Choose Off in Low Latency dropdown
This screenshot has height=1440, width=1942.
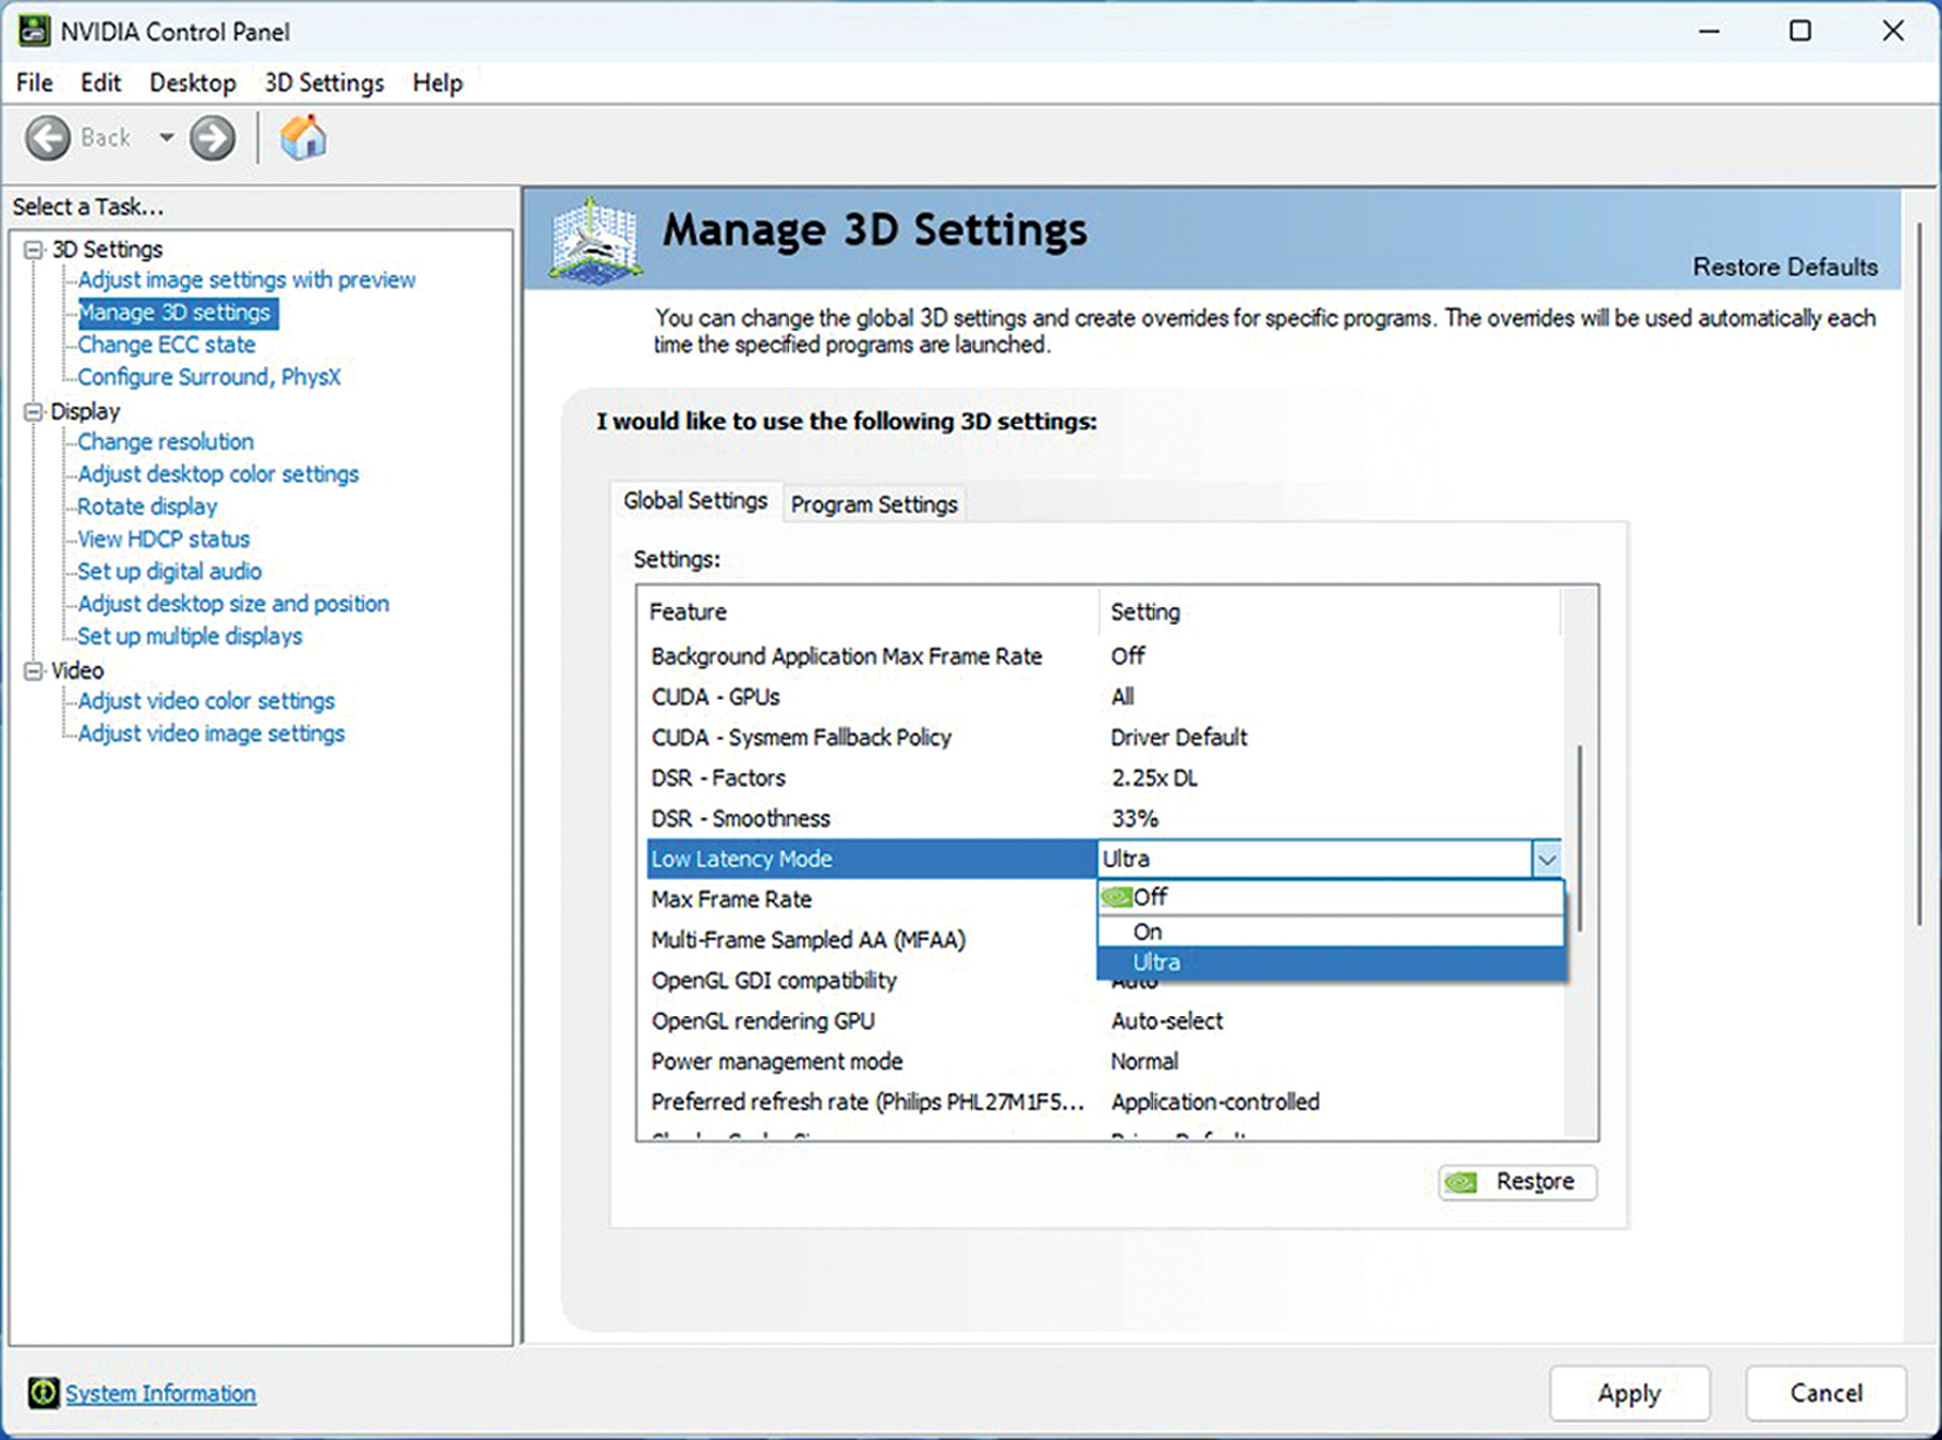[x=1331, y=897]
